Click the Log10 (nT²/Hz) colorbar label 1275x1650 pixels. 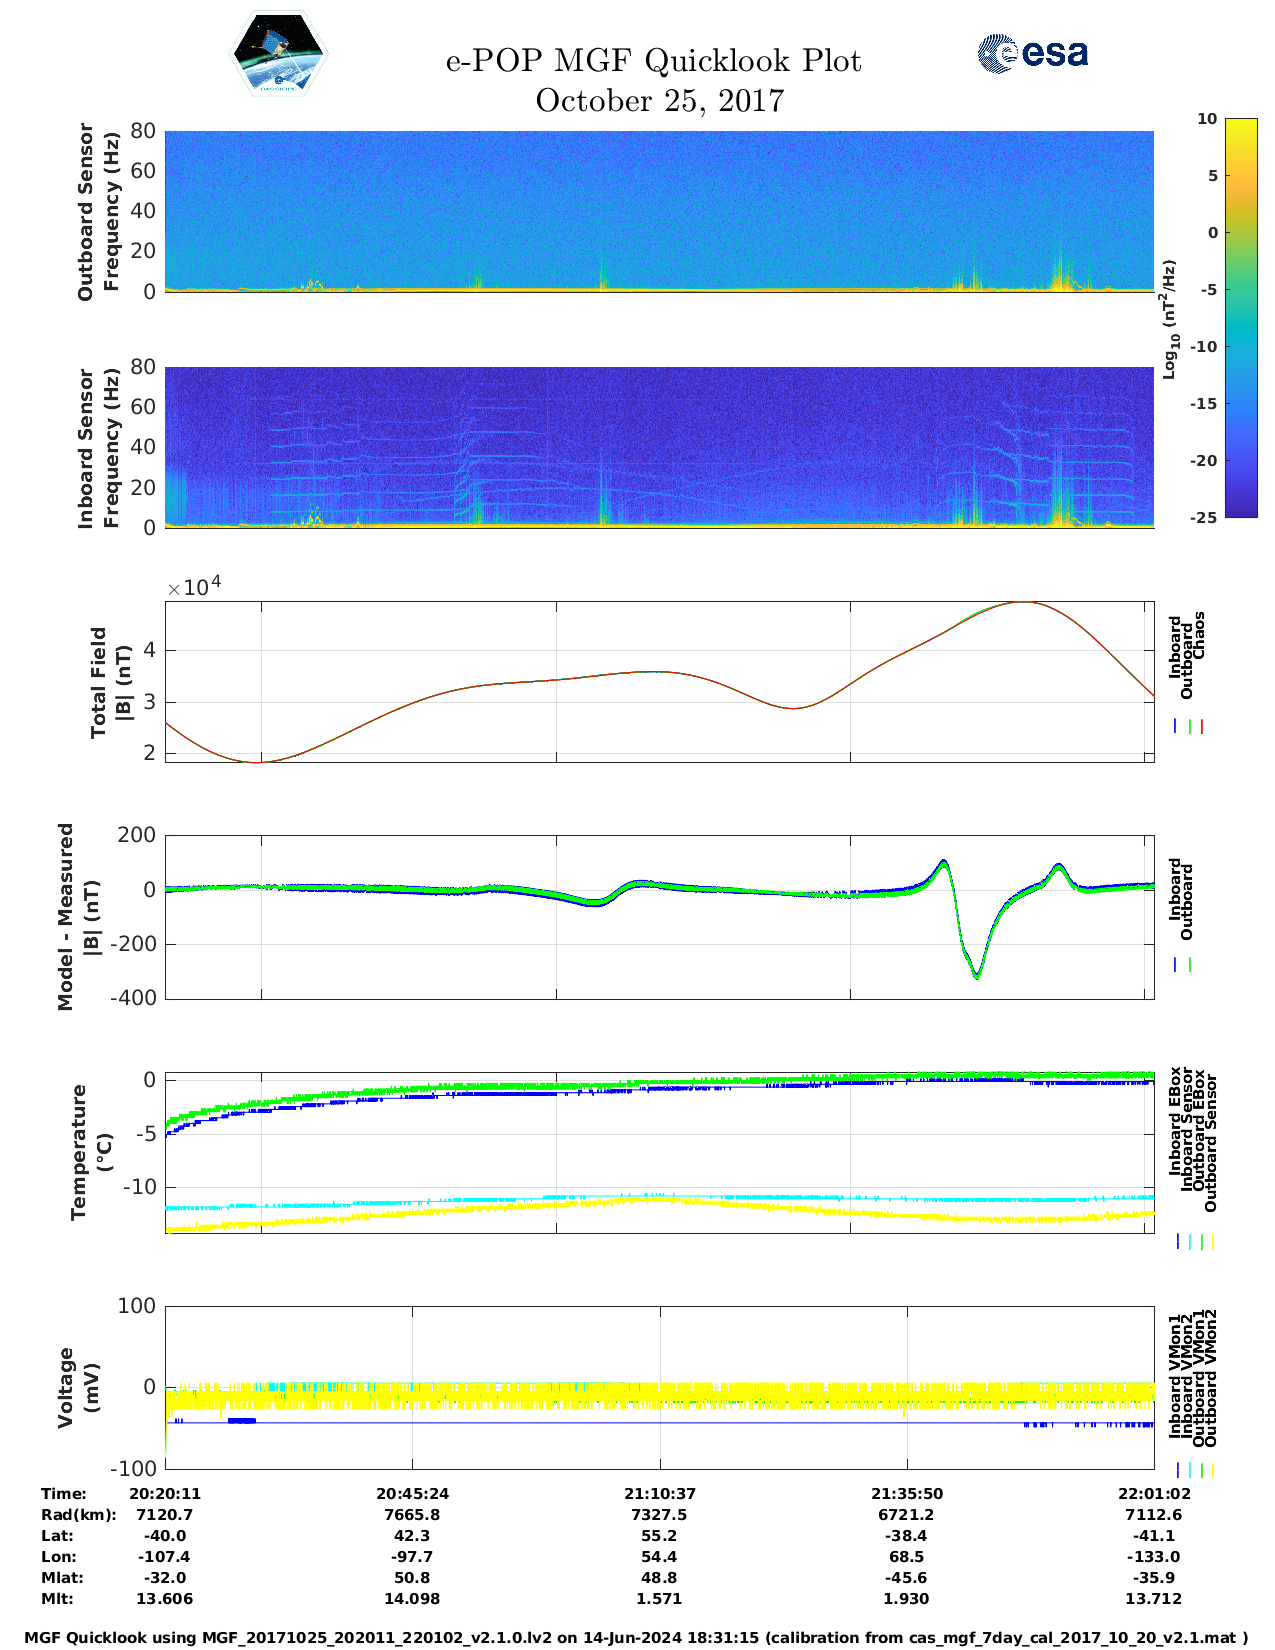[1169, 319]
